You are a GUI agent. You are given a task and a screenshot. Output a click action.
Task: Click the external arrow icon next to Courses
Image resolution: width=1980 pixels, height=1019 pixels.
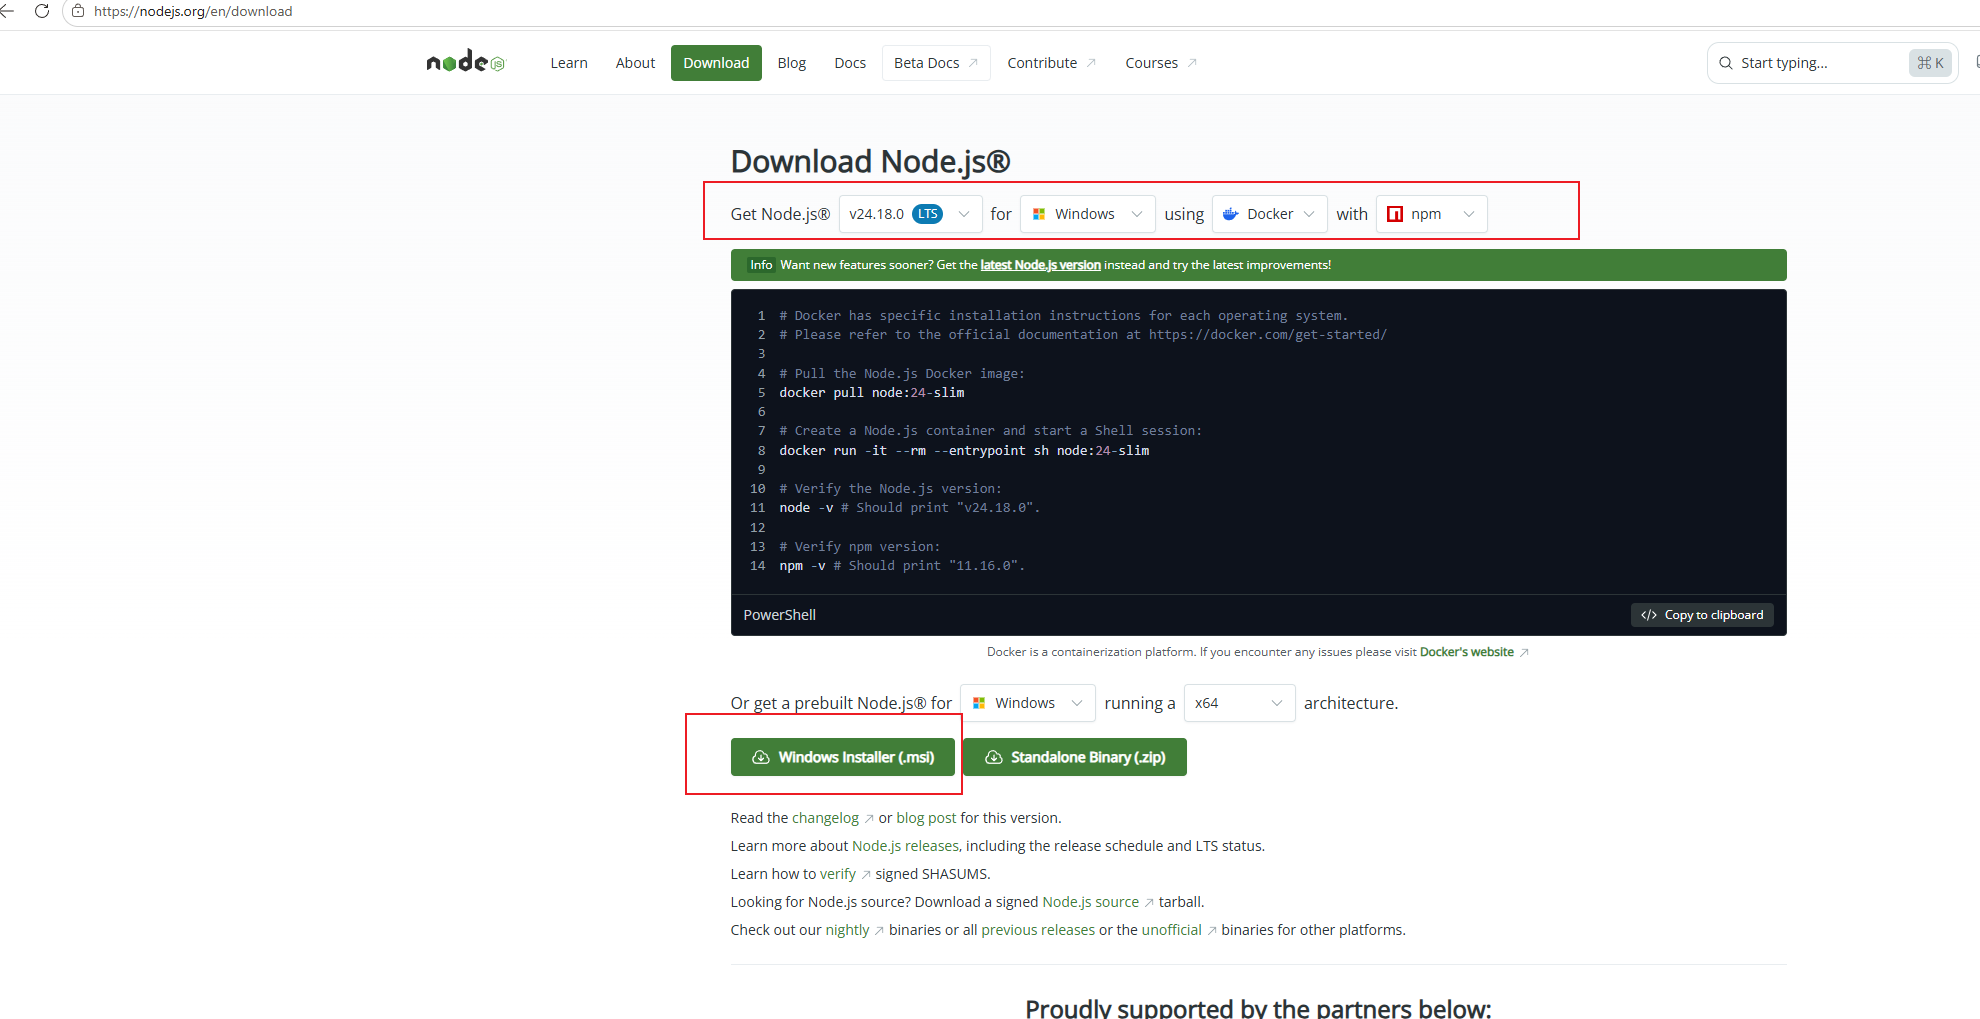1192,63
